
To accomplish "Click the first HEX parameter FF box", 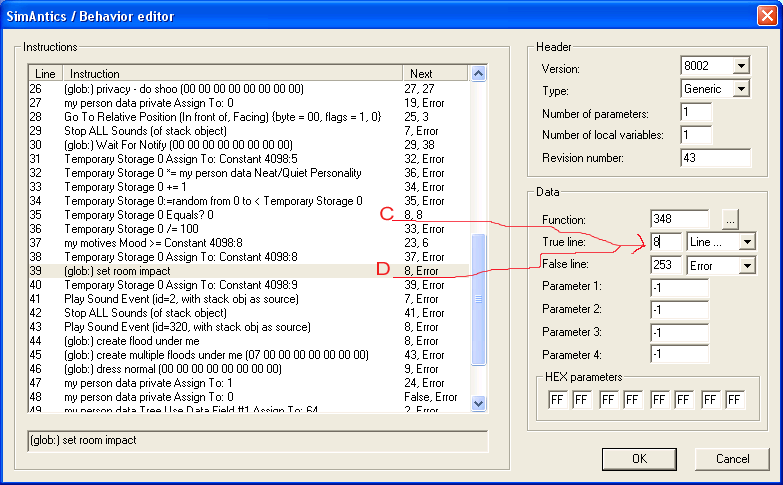I will (x=558, y=400).
